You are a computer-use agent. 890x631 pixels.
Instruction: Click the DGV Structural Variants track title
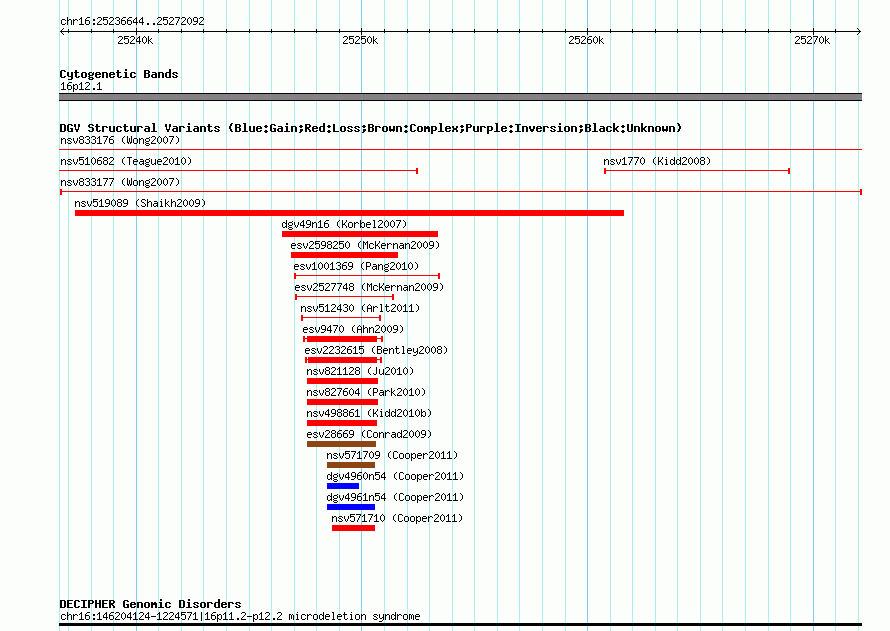point(371,128)
